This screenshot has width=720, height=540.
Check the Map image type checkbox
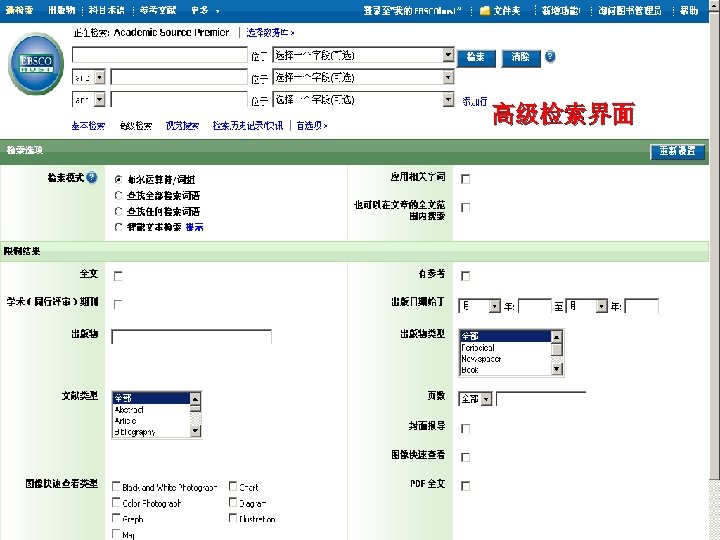[117, 534]
